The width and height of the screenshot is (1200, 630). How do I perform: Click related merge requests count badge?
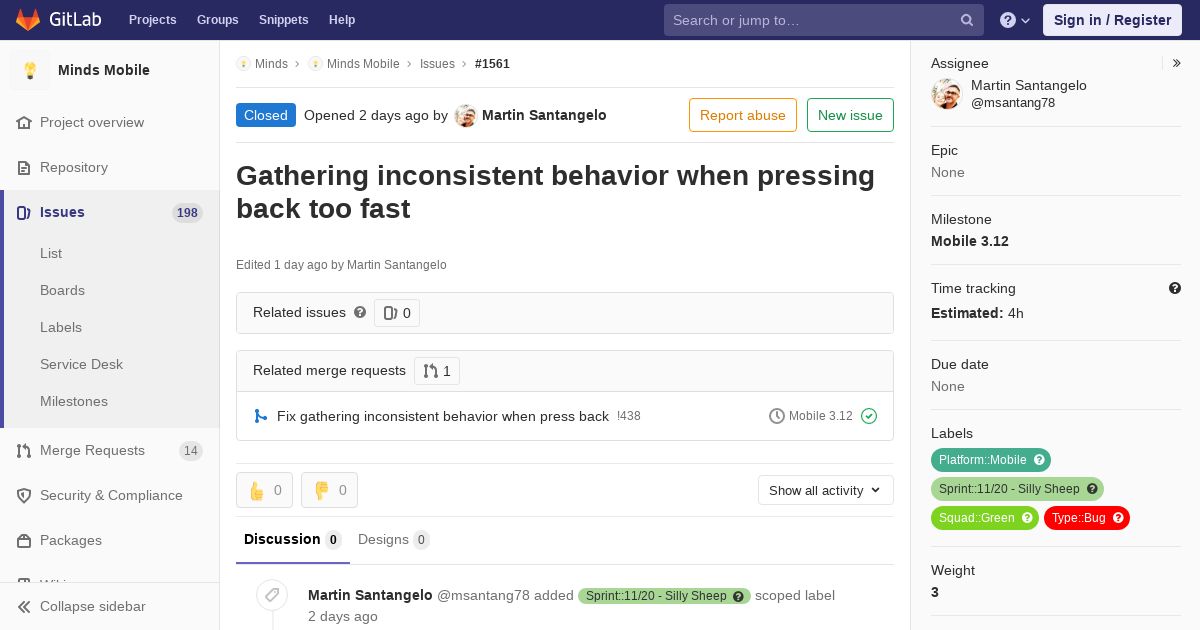click(437, 371)
